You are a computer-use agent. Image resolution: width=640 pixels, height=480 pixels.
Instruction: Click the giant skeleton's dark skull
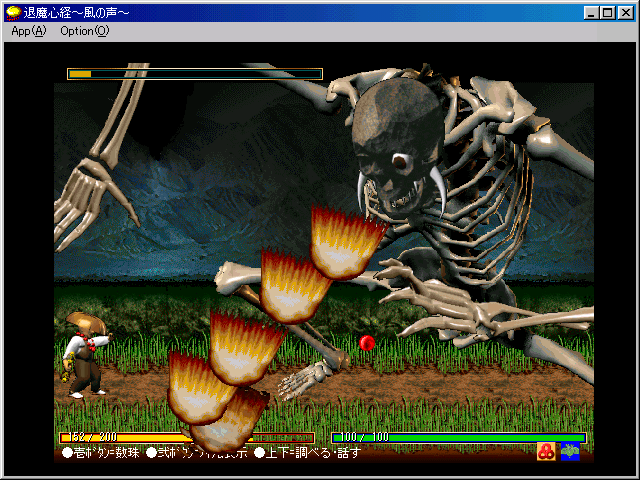coord(397,146)
